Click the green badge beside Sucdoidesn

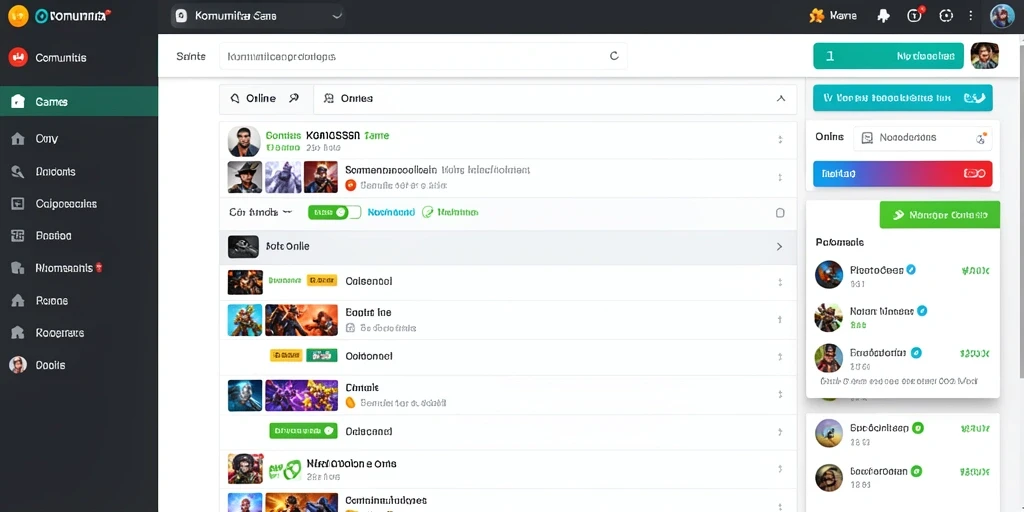[x=918, y=428]
